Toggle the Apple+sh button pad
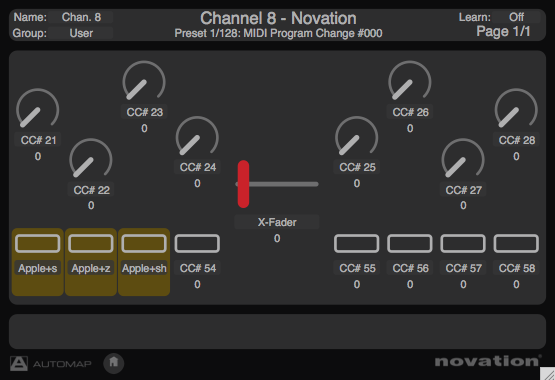 coord(144,243)
